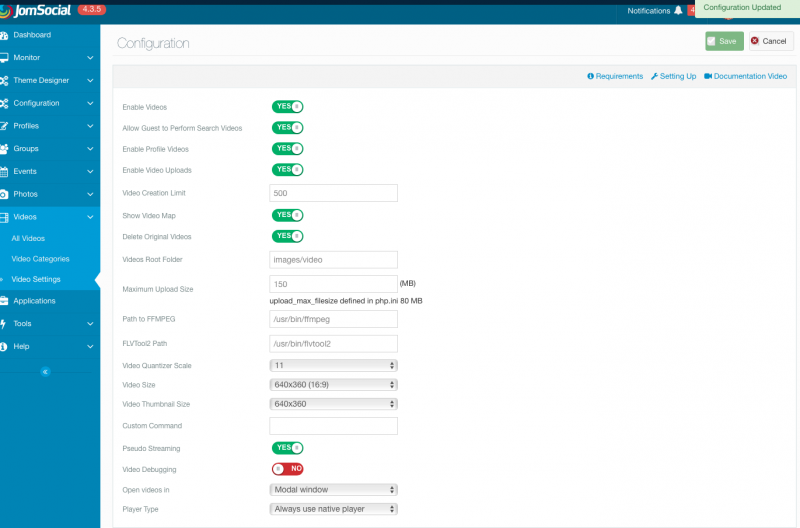Toggle Pseudo Streaming switch
The width and height of the screenshot is (800, 528).
[287, 448]
